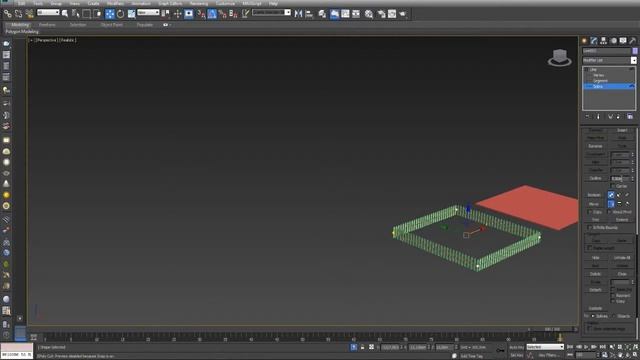
Task: Click the Outline button
Action: coord(596,178)
